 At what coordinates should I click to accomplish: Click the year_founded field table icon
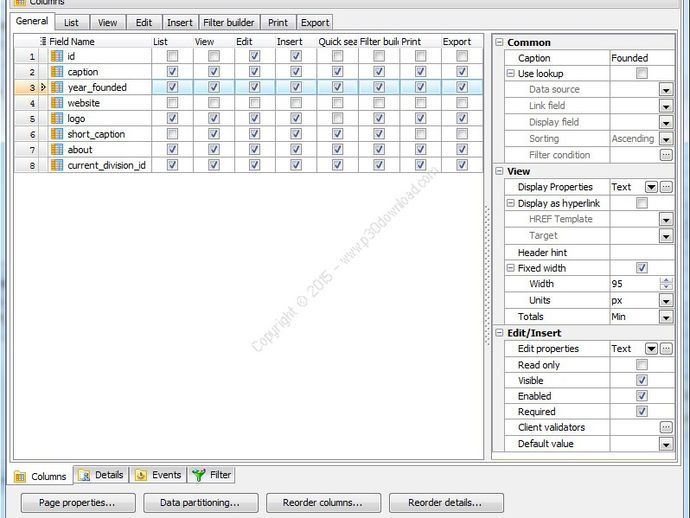pyautogui.click(x=57, y=87)
